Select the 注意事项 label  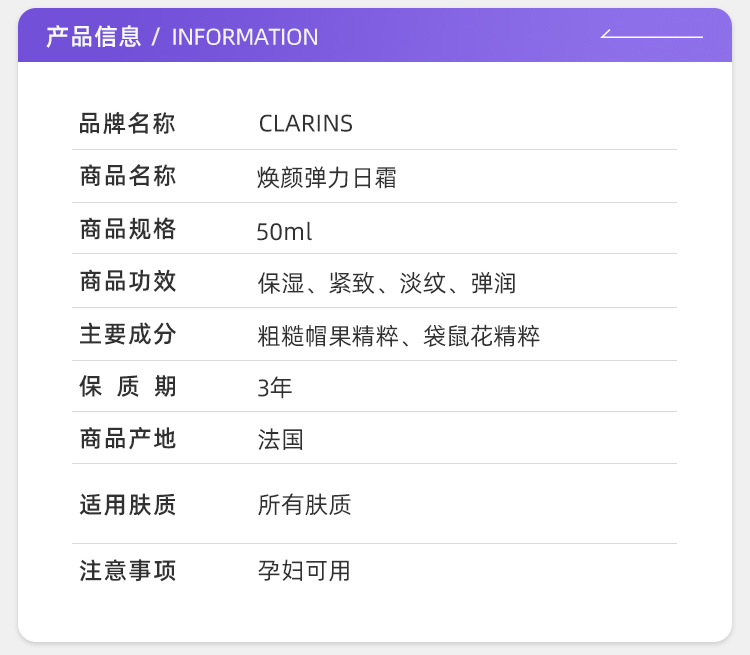(128, 571)
